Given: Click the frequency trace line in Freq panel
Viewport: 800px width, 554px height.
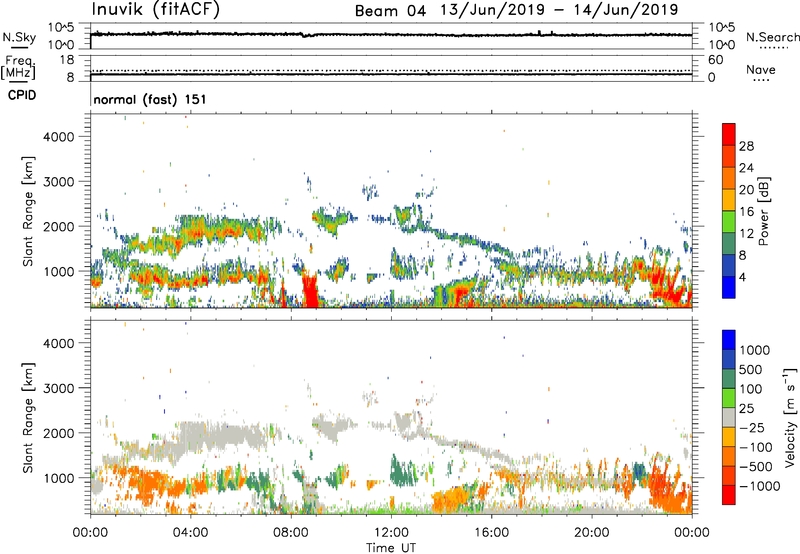Looking at the screenshot, I should 391,74.
